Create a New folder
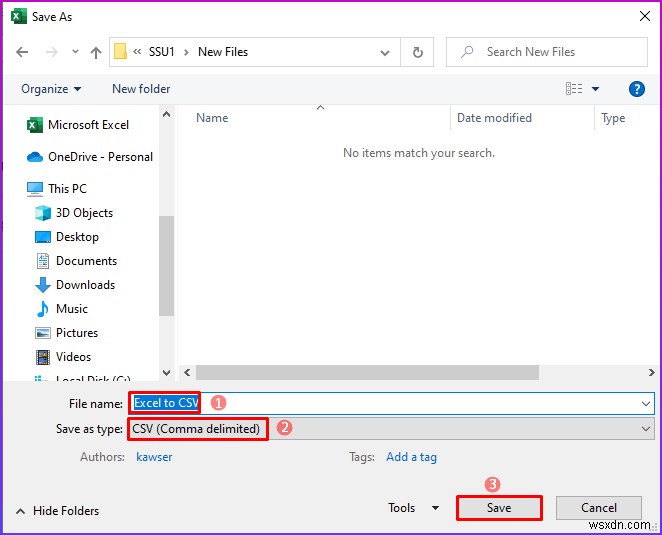Screen dimensions: 662x535 [141, 89]
